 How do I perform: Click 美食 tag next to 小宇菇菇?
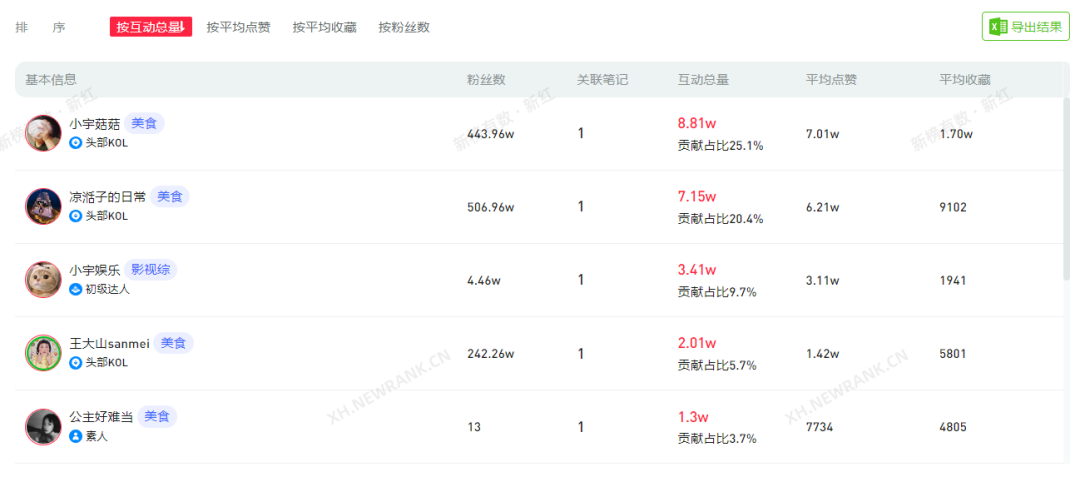145,123
